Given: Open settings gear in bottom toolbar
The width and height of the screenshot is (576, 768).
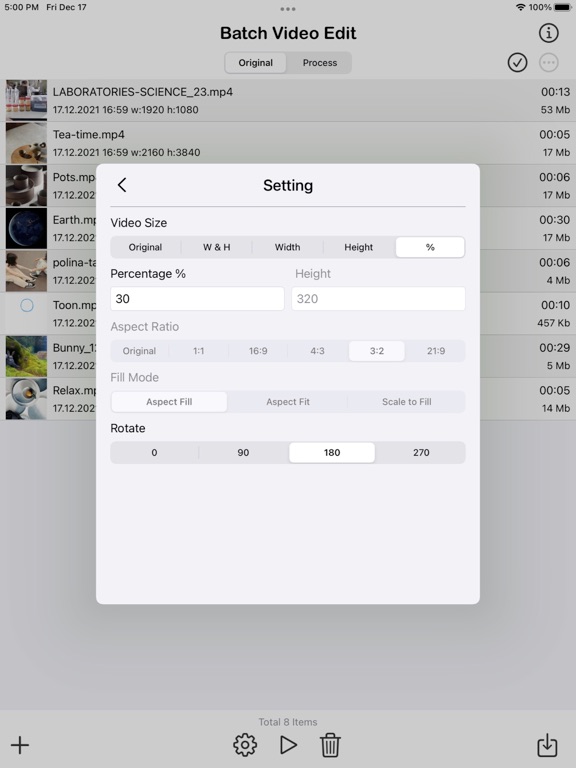Looking at the screenshot, I should point(245,745).
